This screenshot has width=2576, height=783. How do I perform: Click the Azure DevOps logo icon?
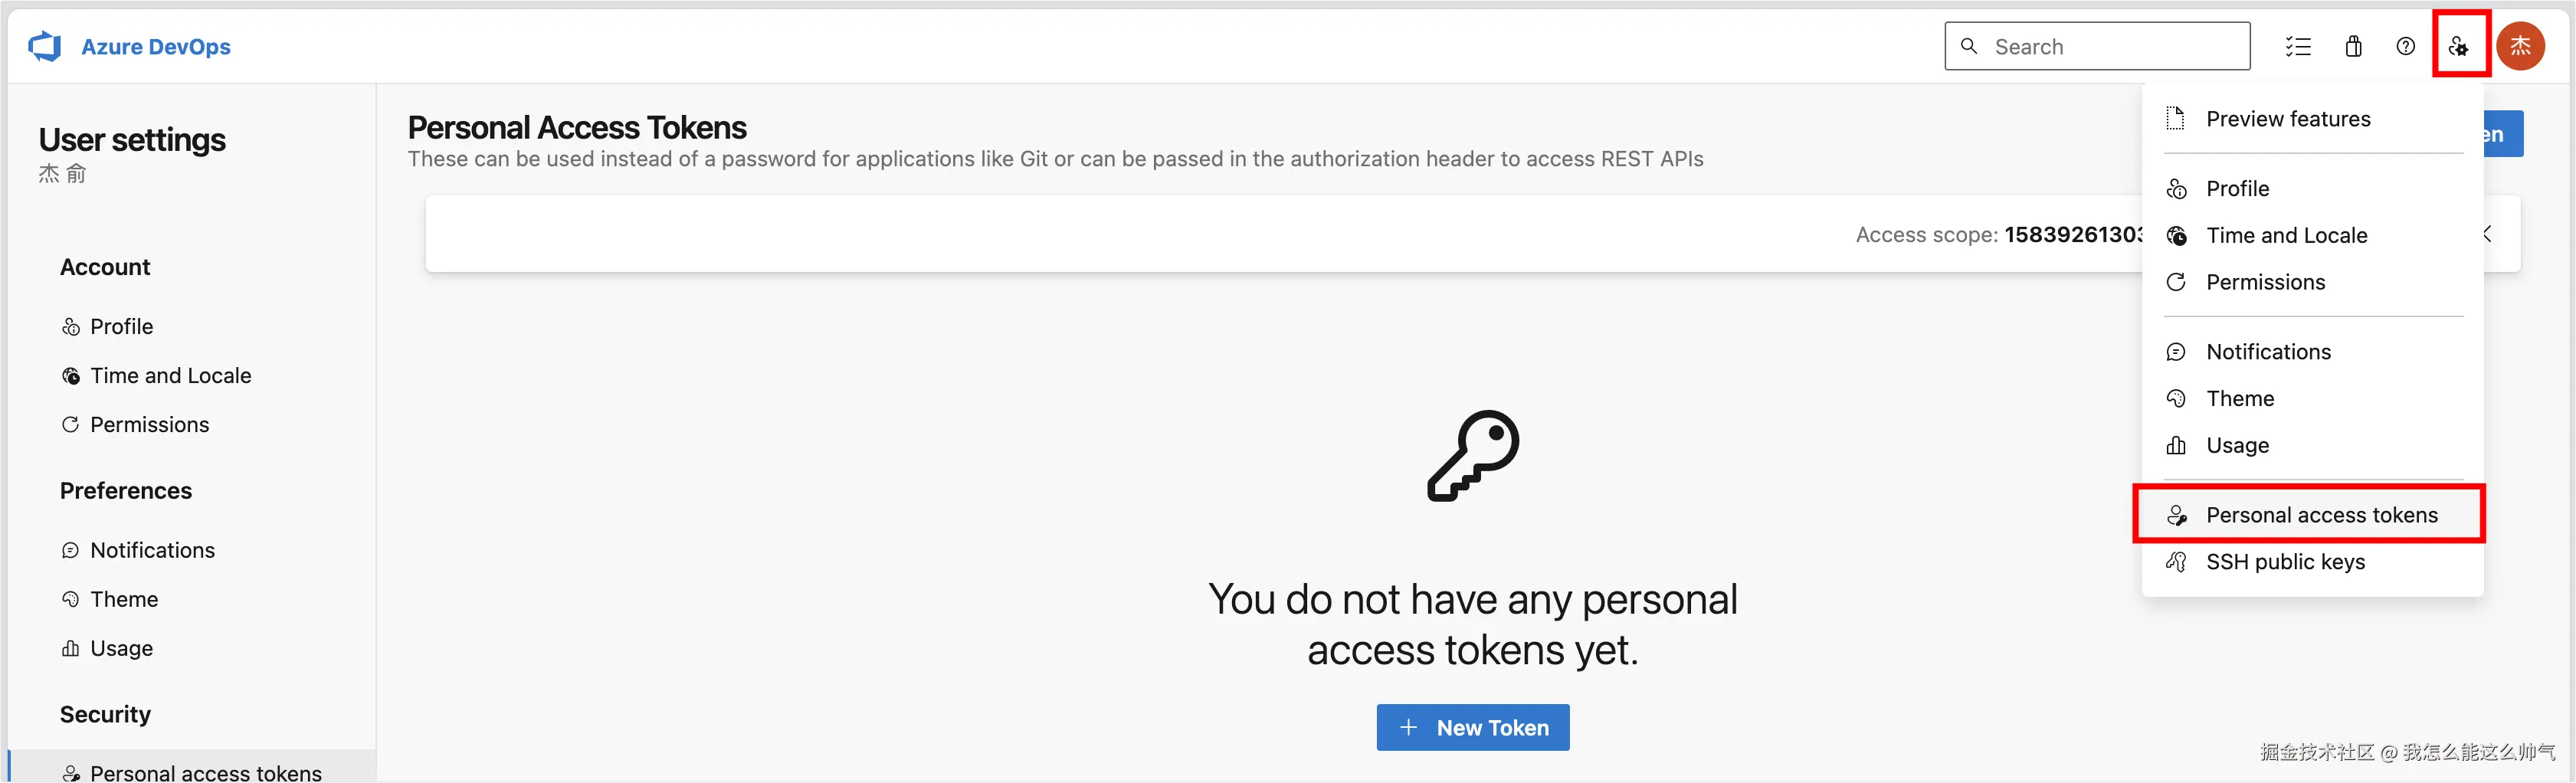[45, 46]
